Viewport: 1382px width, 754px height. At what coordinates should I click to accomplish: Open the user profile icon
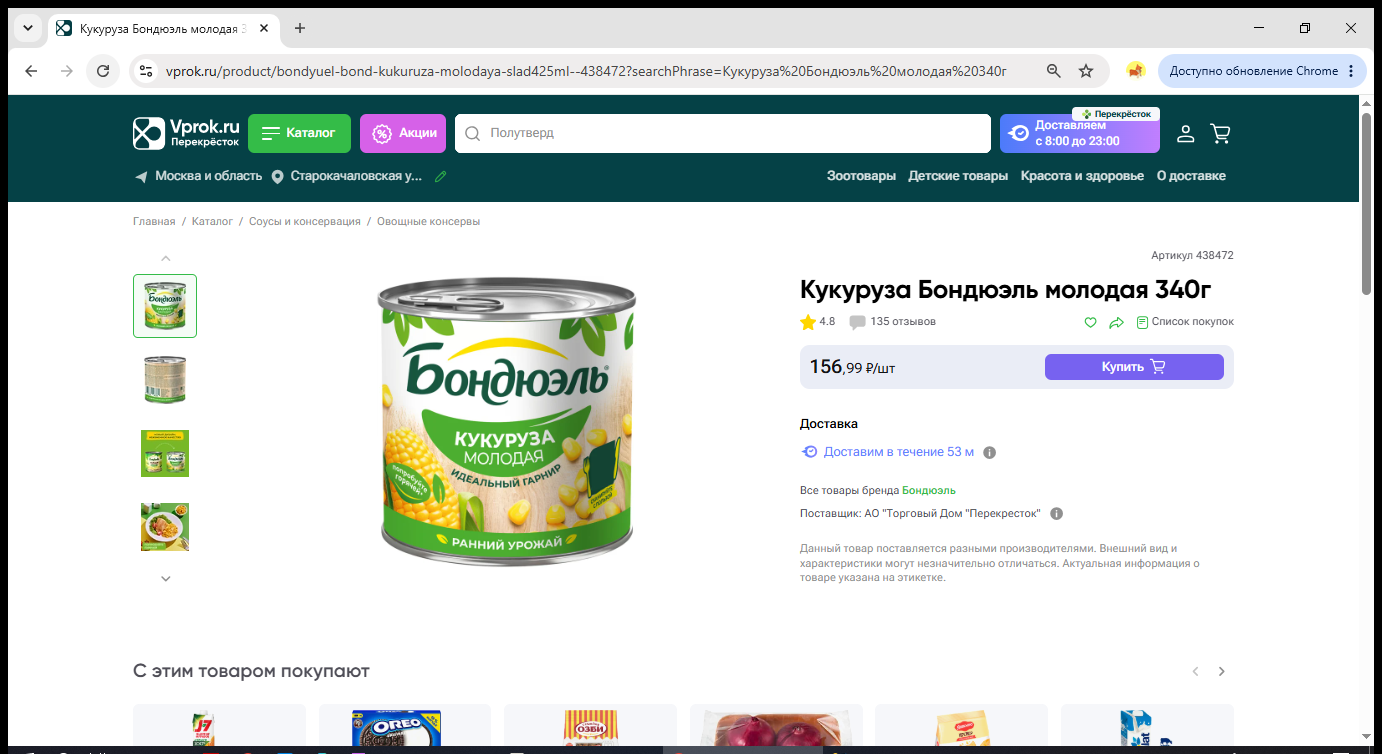tap(1186, 133)
